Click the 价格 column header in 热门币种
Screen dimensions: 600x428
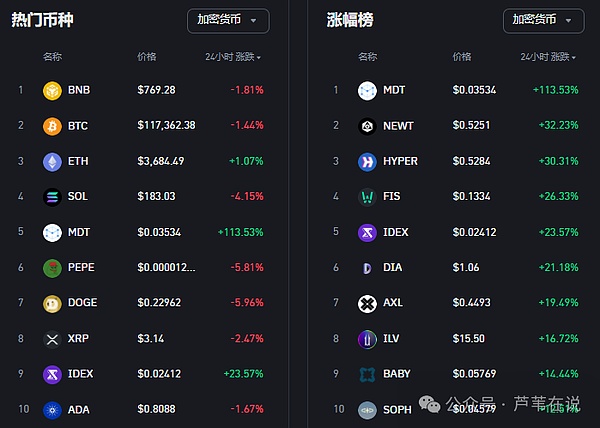(147, 57)
